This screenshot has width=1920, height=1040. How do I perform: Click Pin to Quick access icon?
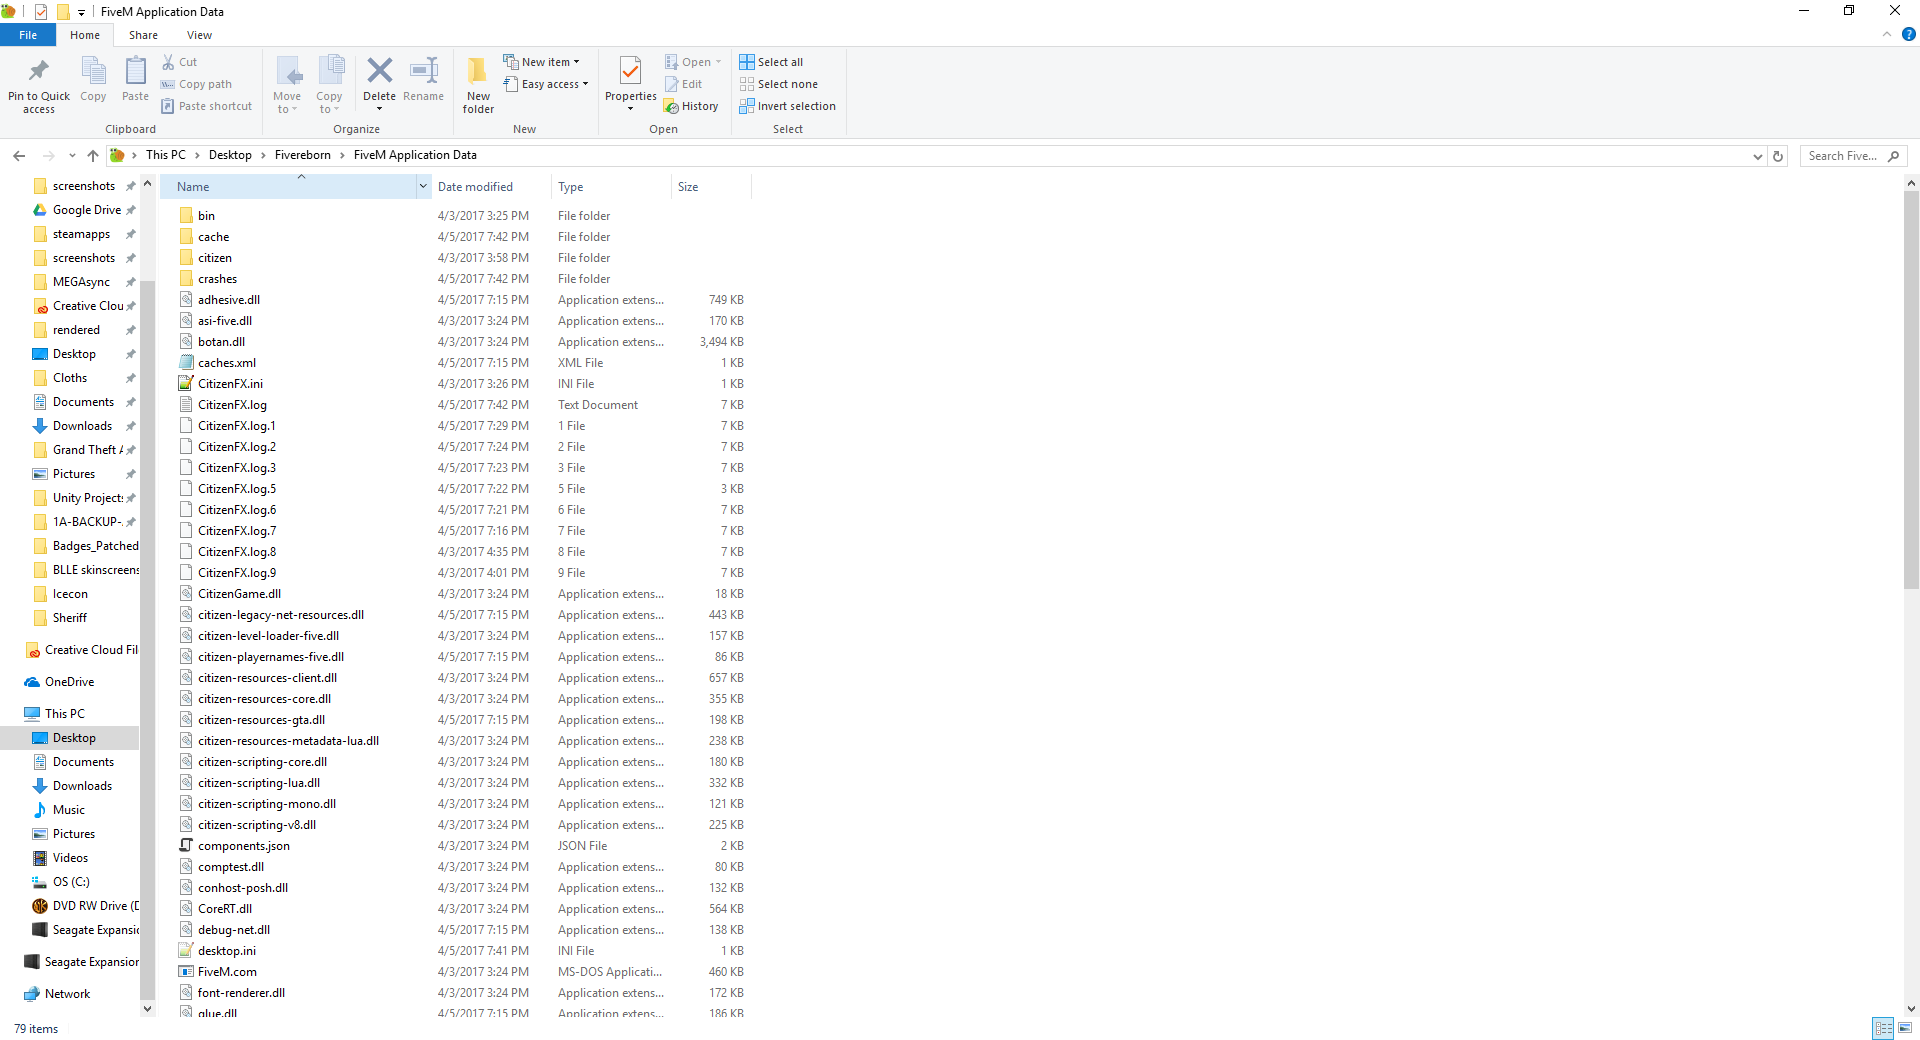point(39,71)
